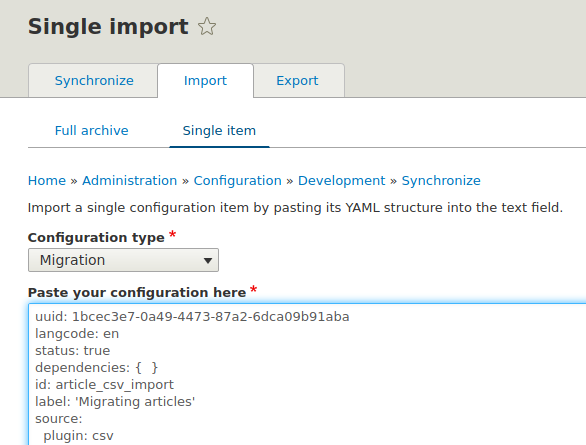The width and height of the screenshot is (586, 445).
Task: Follow the Development breadcrumb link
Action: (341, 180)
